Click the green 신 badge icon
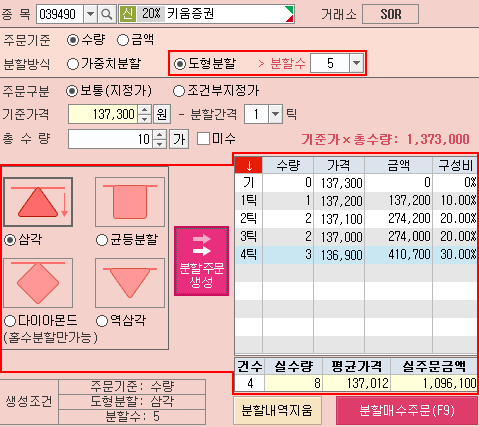479x427 pixels. (x=128, y=14)
